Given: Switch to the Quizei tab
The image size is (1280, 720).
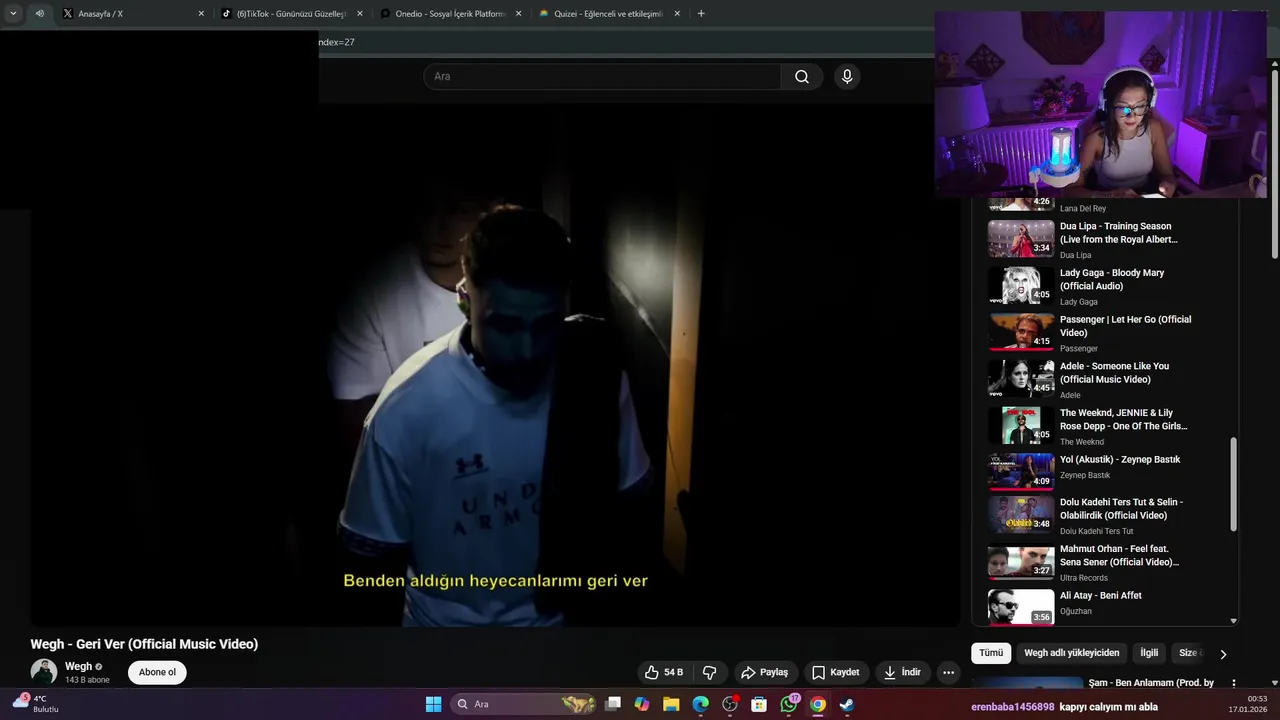Looking at the screenshot, I should click(x=608, y=14).
